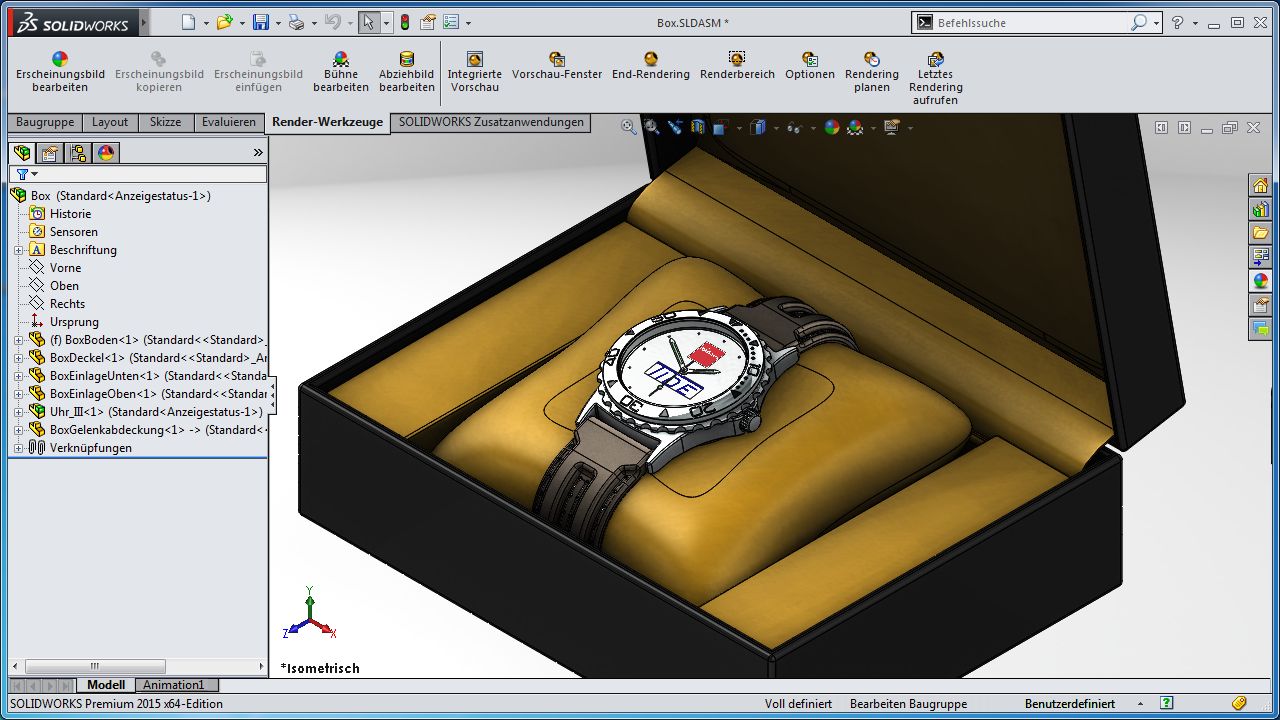1280x720 pixels.
Task: Expand the BoxBoden<1> component
Action: click(18, 340)
